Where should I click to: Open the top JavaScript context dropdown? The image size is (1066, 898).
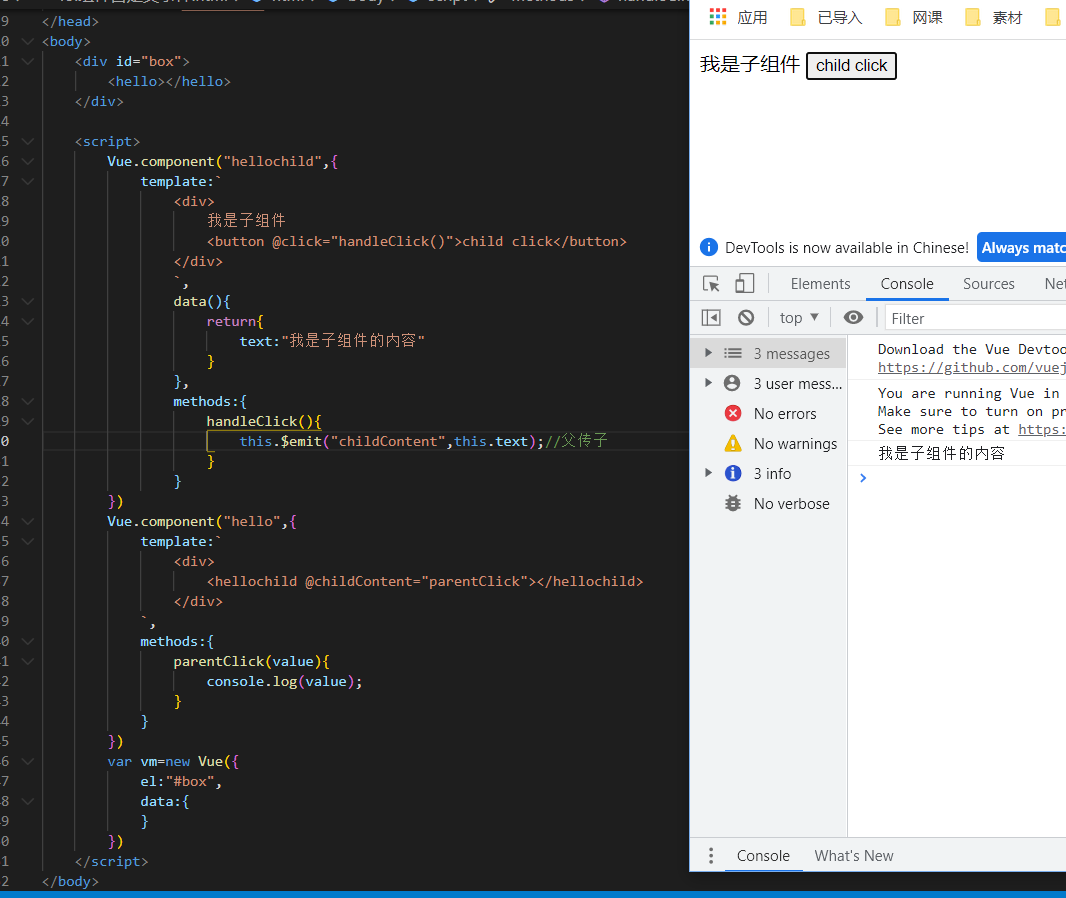799,317
